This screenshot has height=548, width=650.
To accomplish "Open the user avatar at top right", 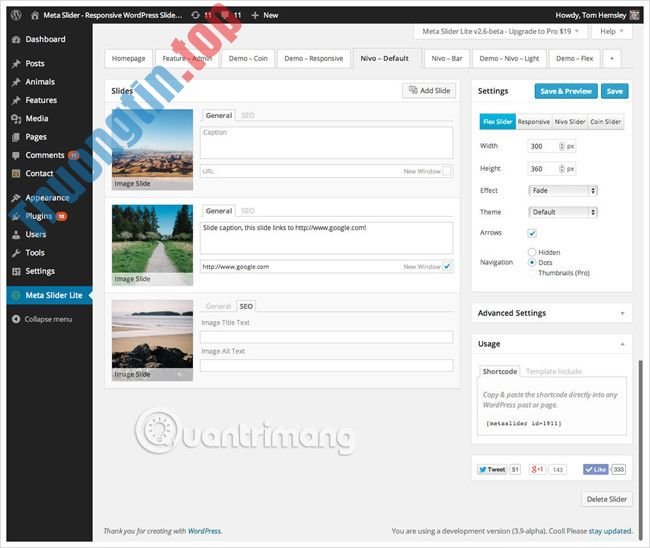I will 634,15.
